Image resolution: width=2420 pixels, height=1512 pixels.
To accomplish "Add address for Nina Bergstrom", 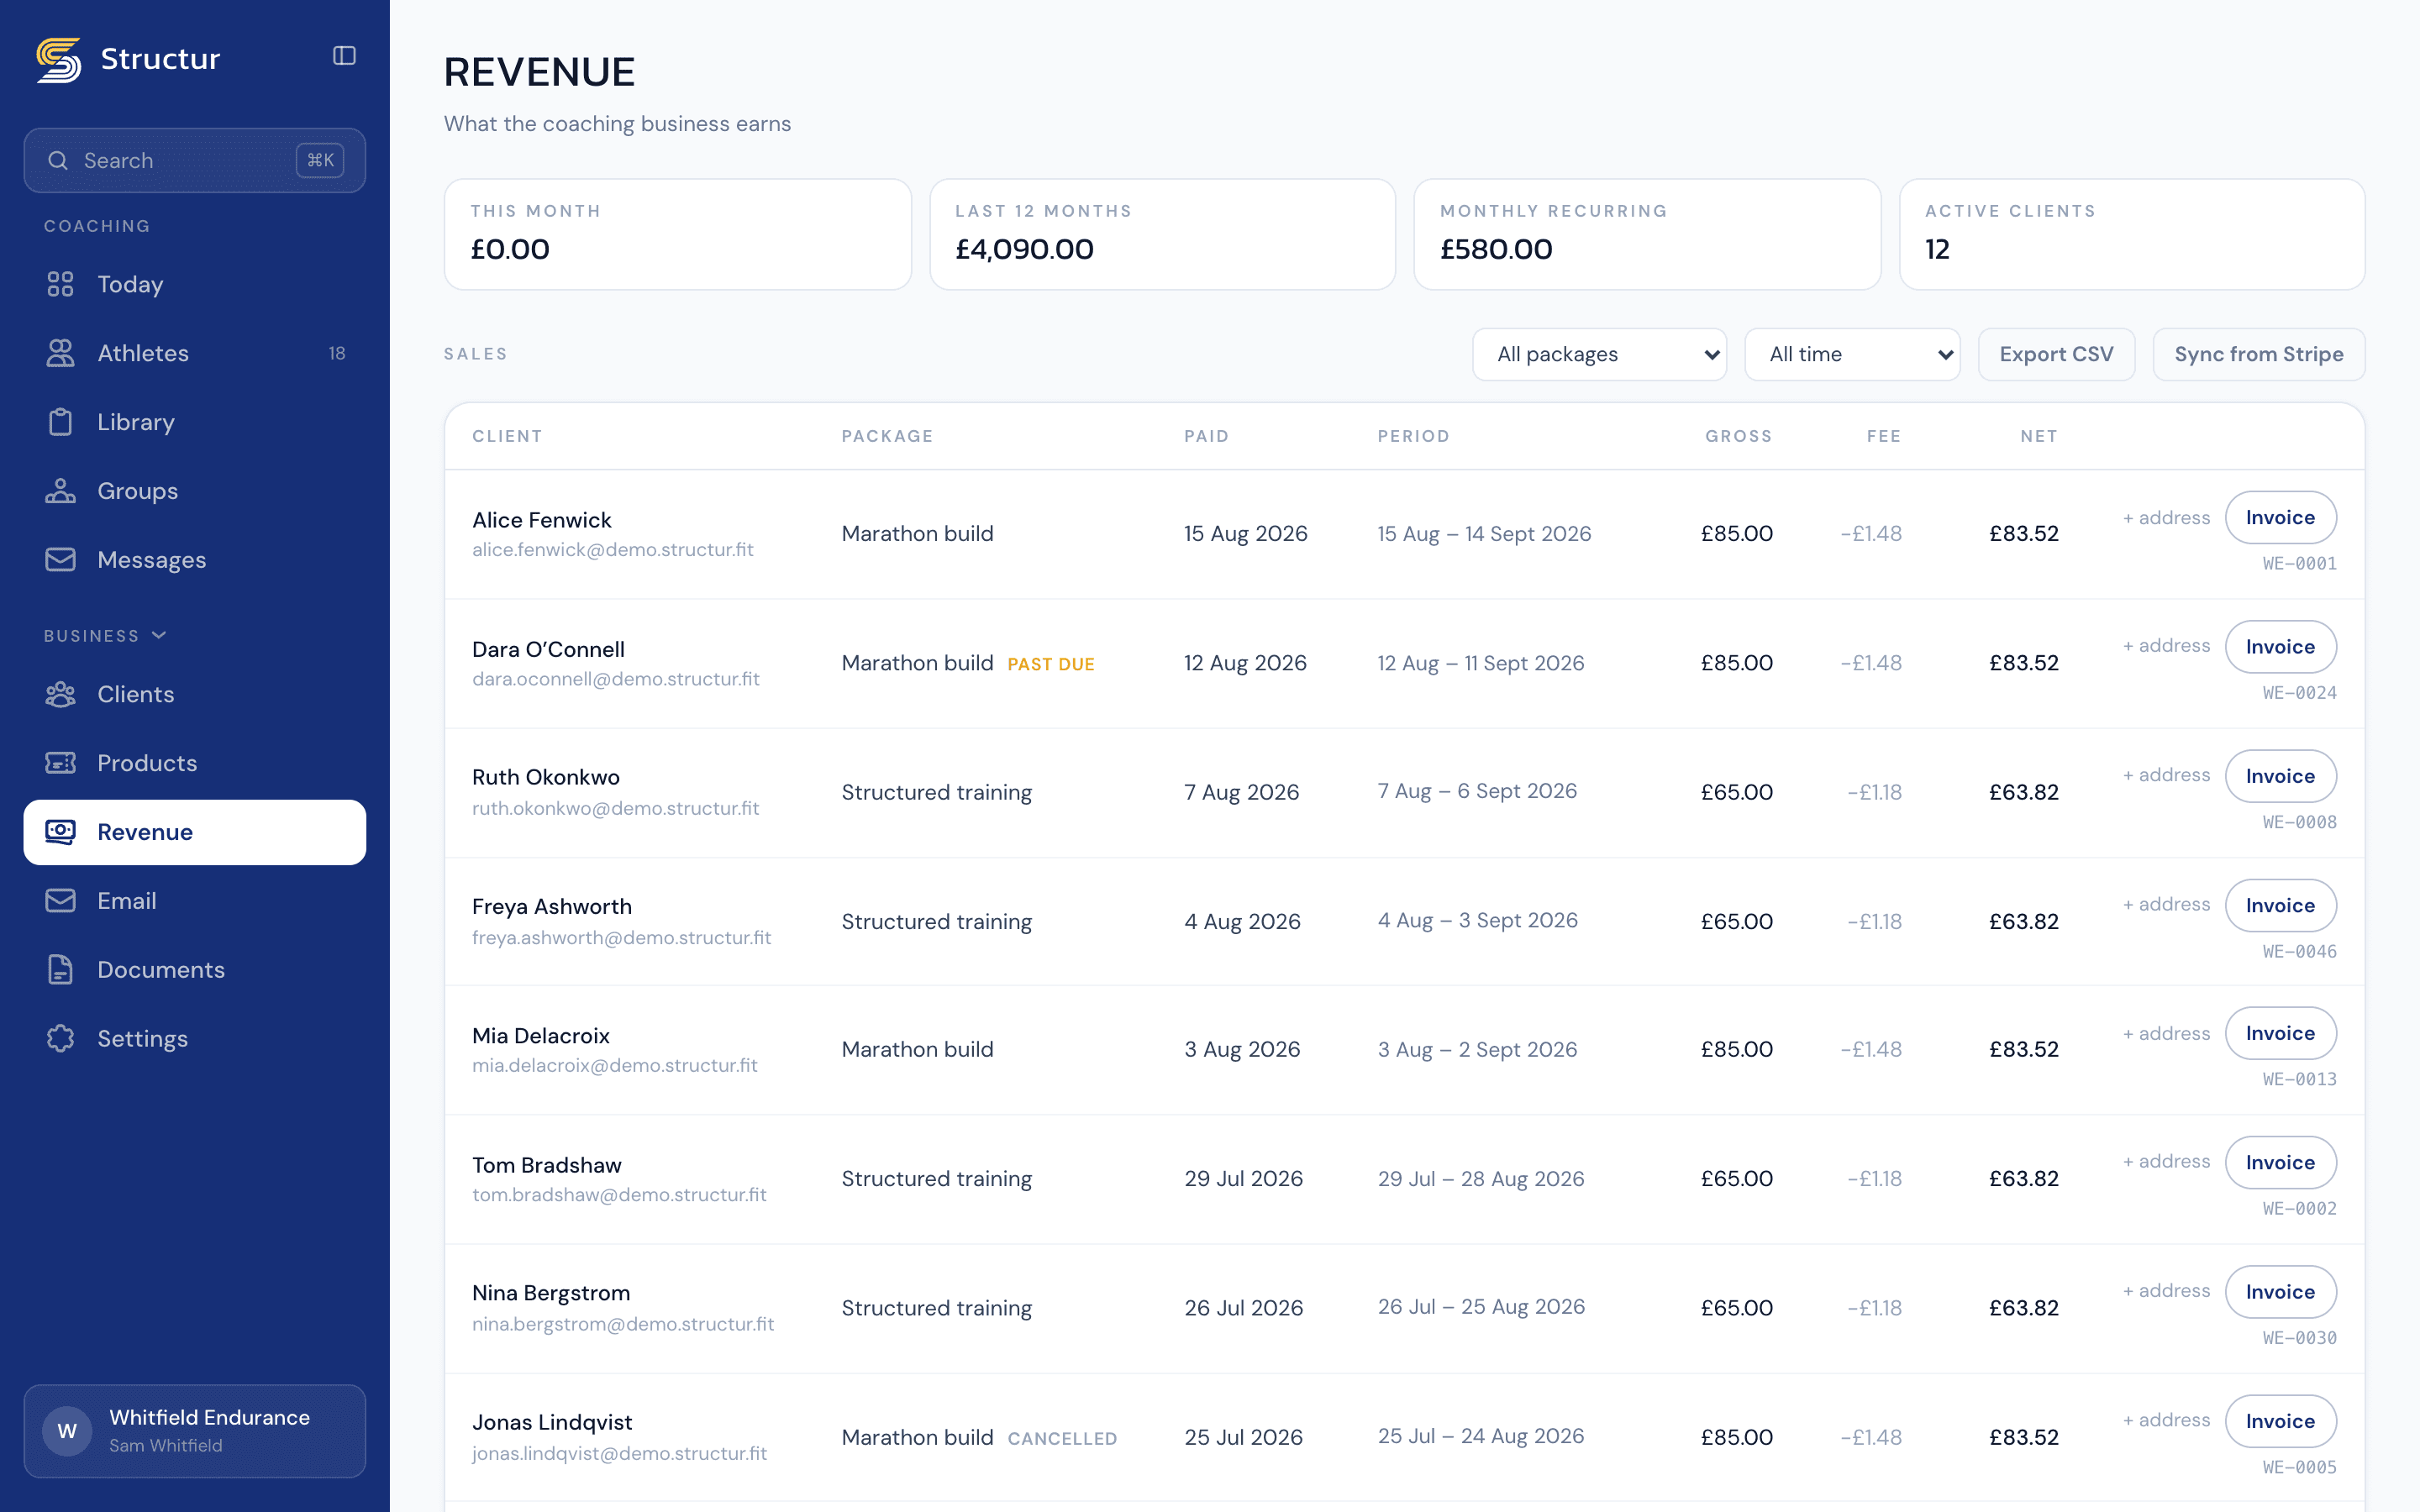I will [2166, 1291].
